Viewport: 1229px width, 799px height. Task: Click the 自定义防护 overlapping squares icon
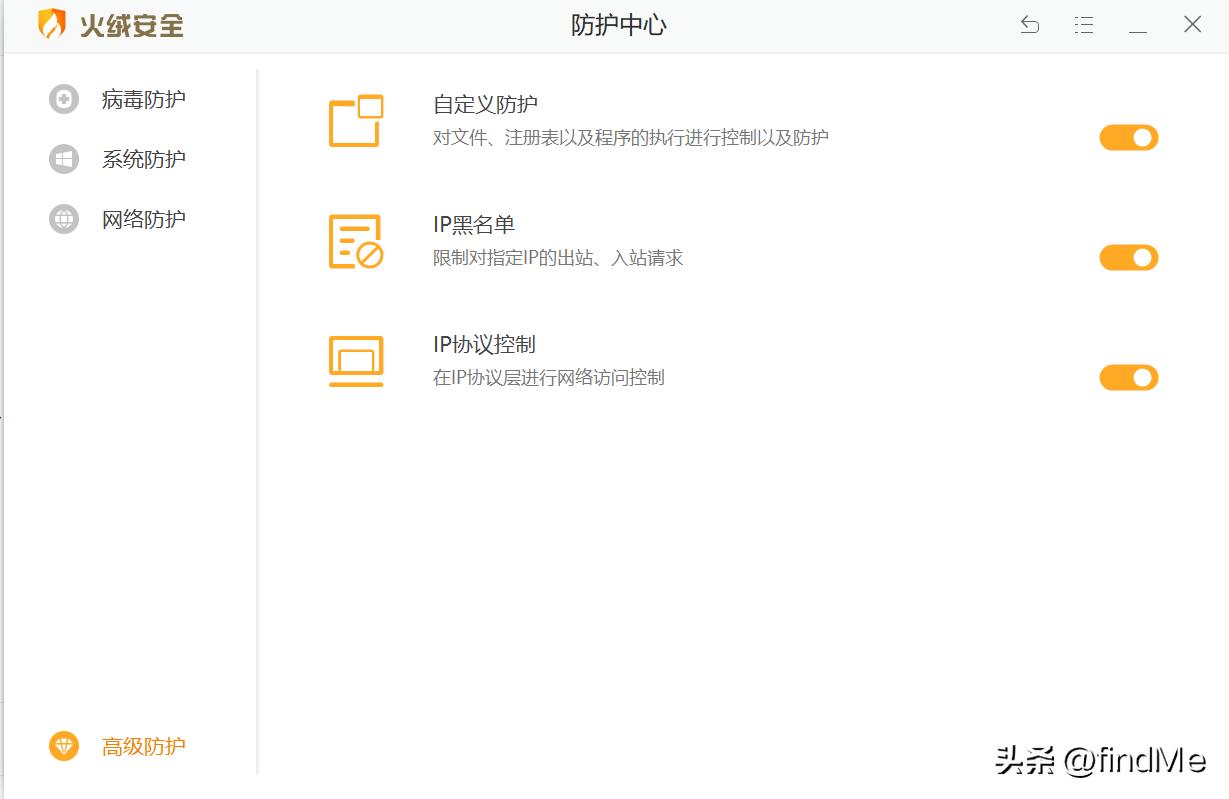pos(355,118)
